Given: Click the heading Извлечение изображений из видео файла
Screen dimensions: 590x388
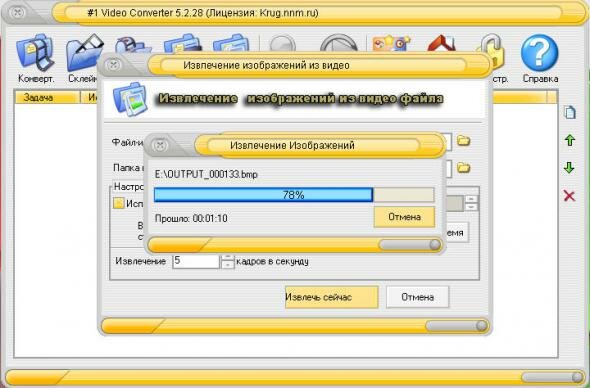Looking at the screenshot, I should pos(301,99).
